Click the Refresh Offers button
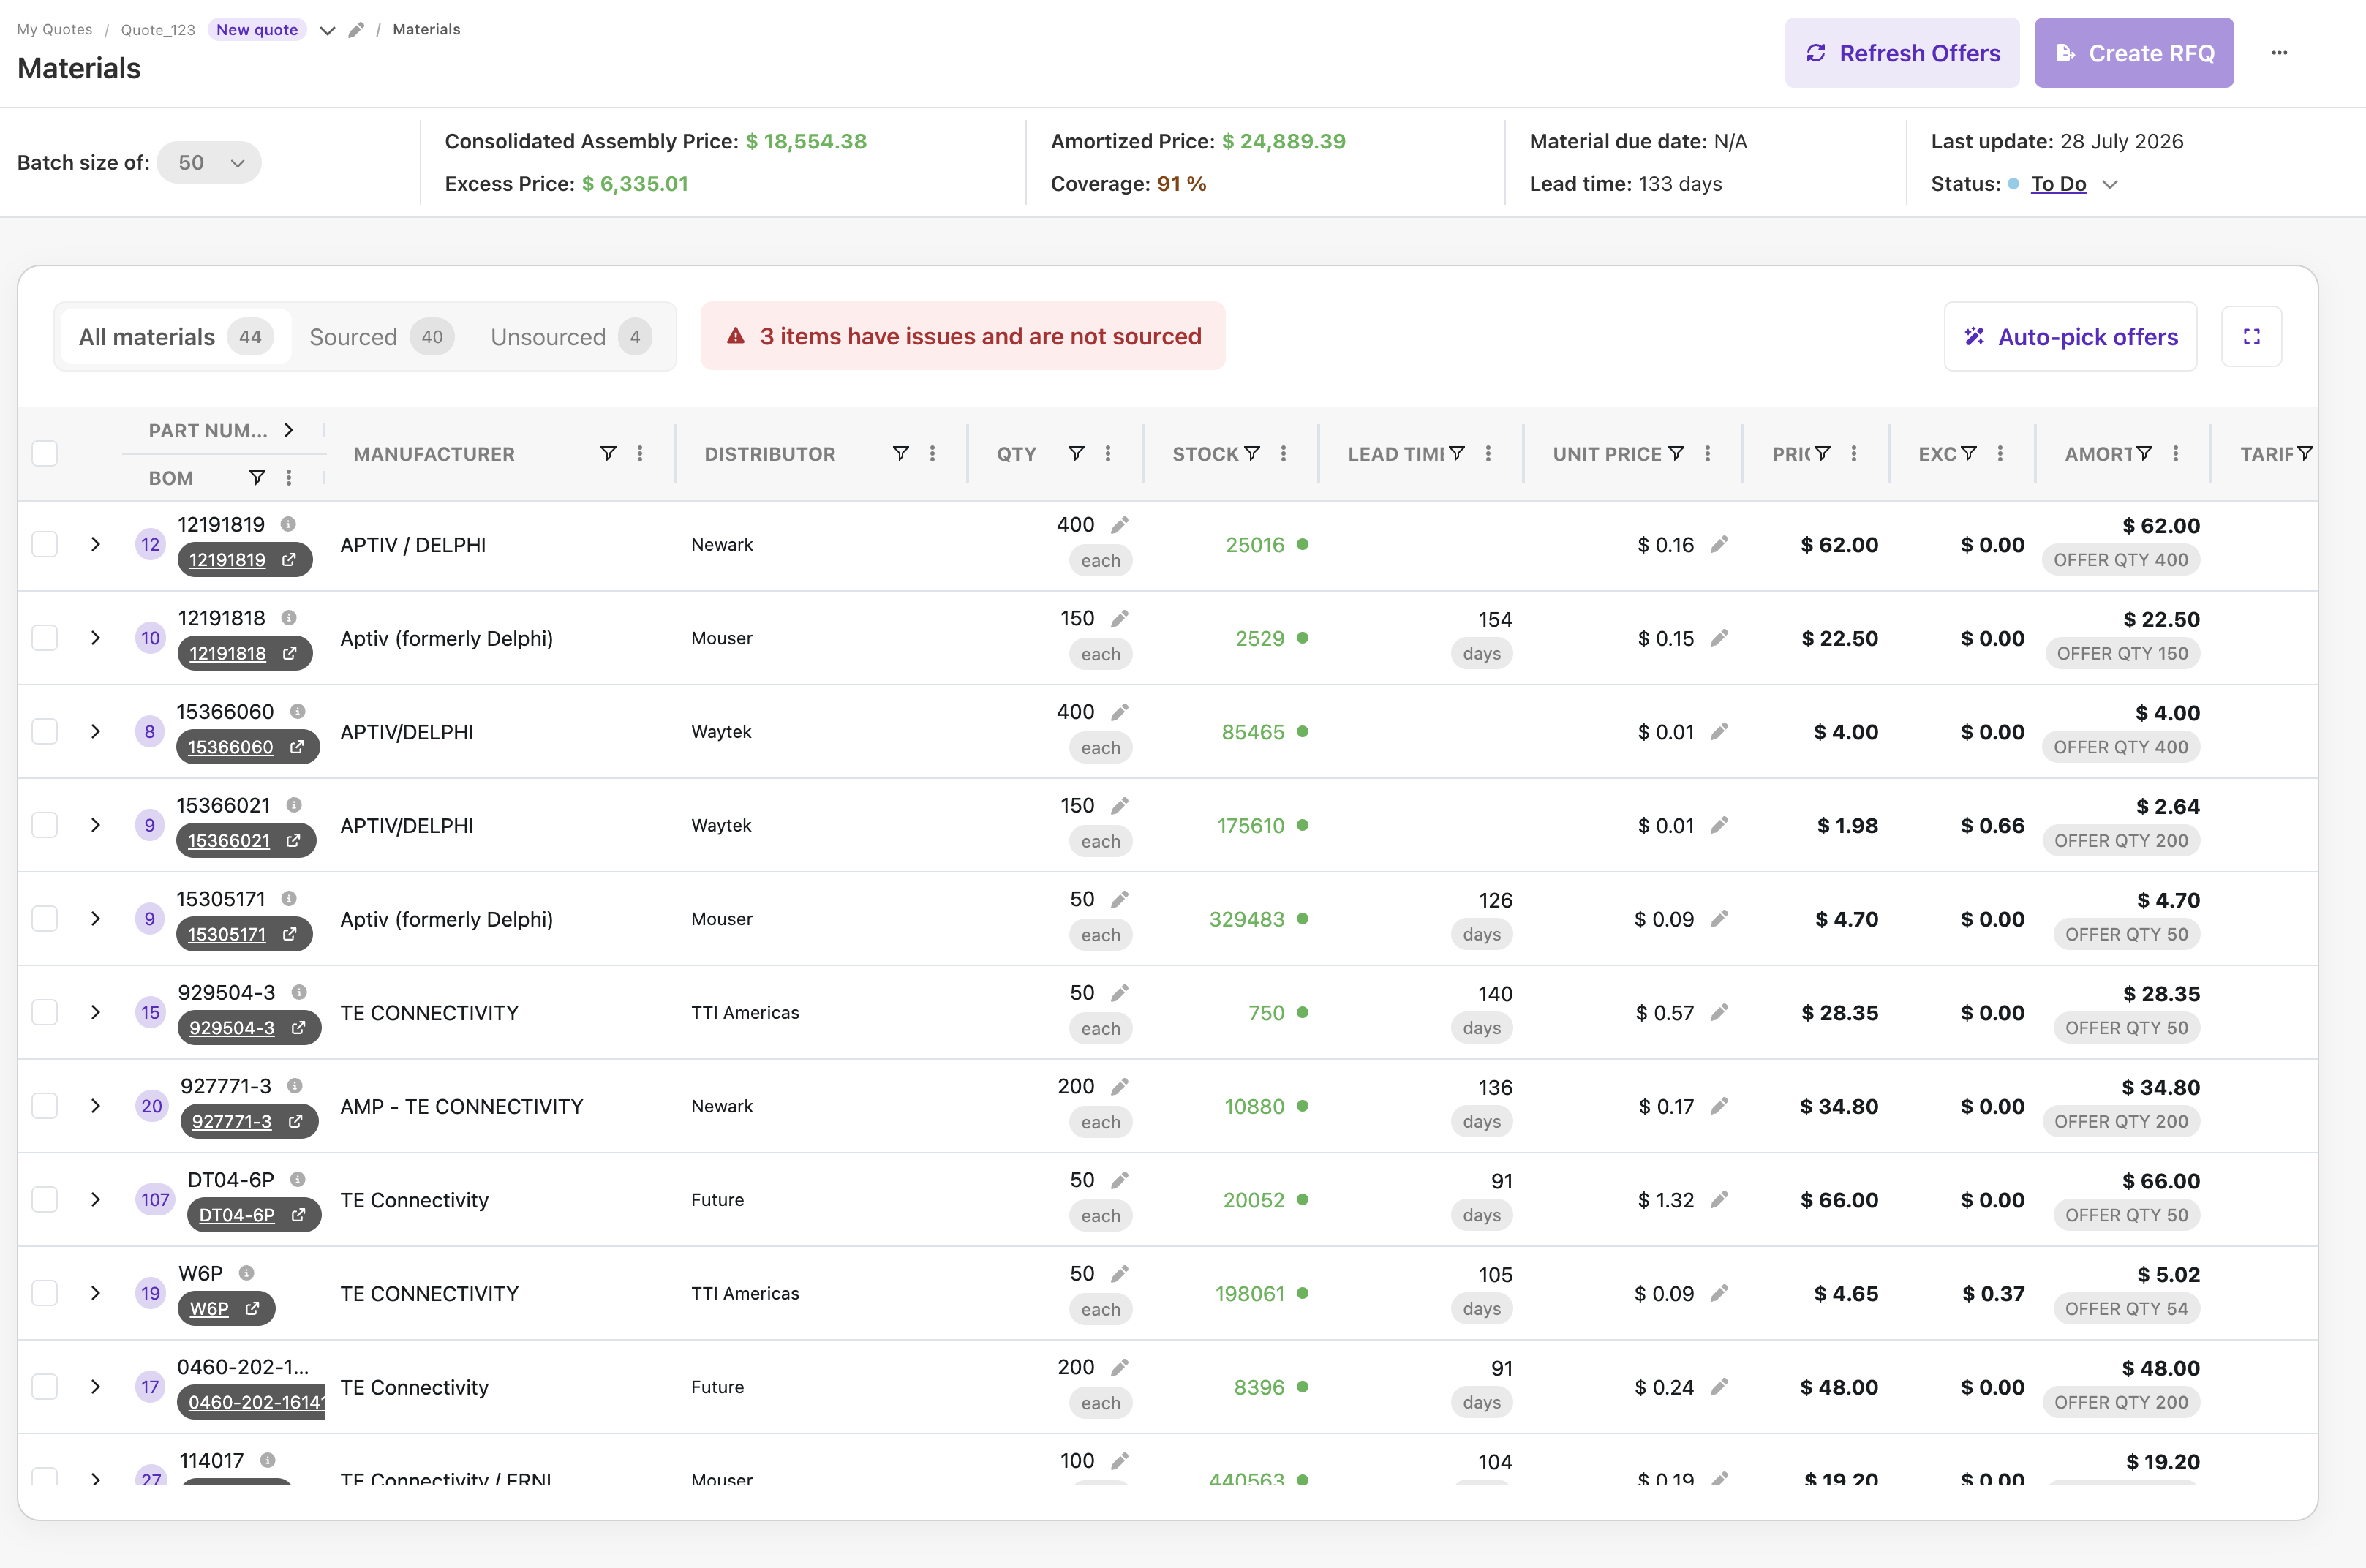This screenshot has width=2366, height=1568. (1901, 53)
